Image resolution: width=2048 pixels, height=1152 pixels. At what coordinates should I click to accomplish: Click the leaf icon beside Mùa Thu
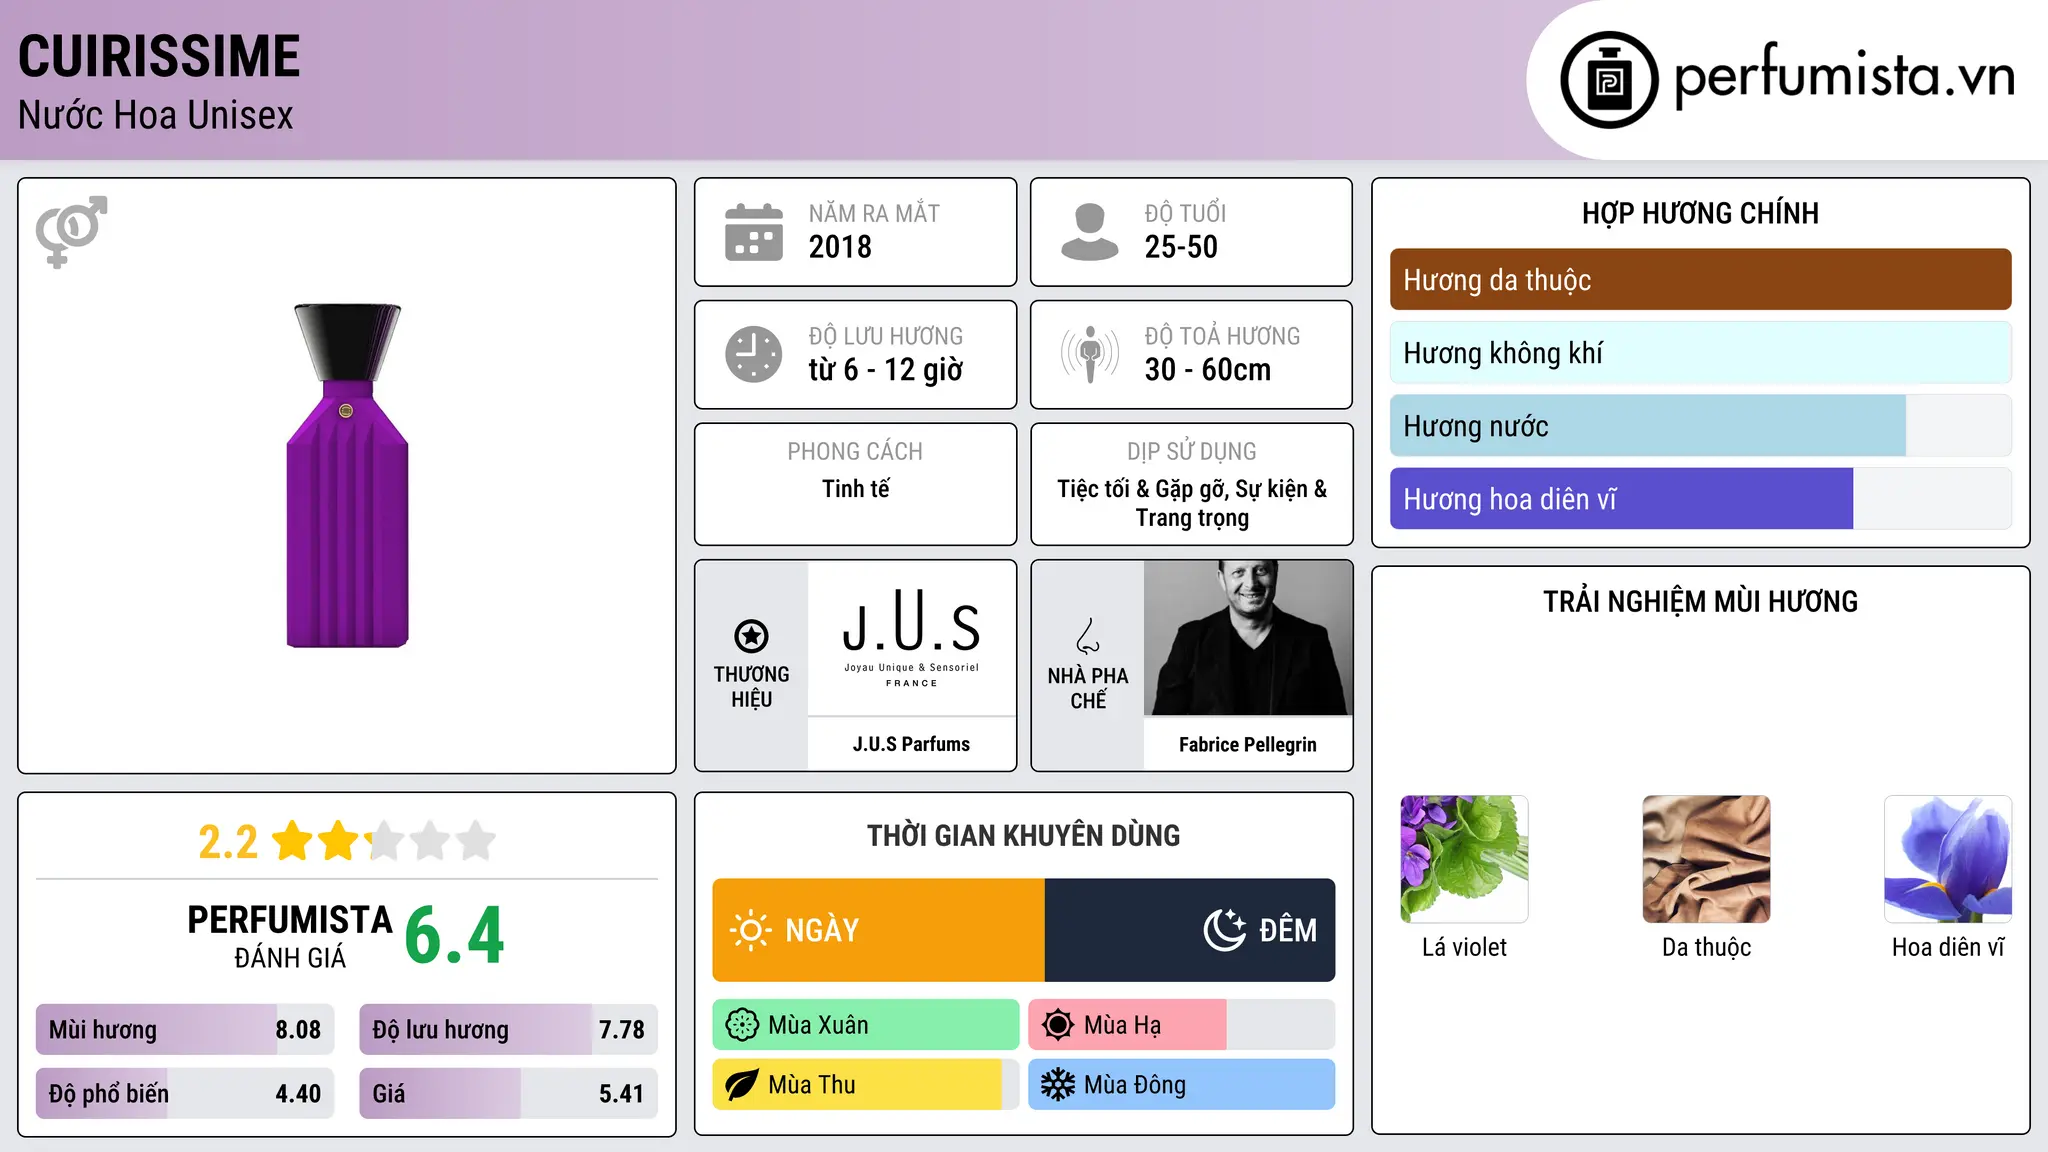742,1085
